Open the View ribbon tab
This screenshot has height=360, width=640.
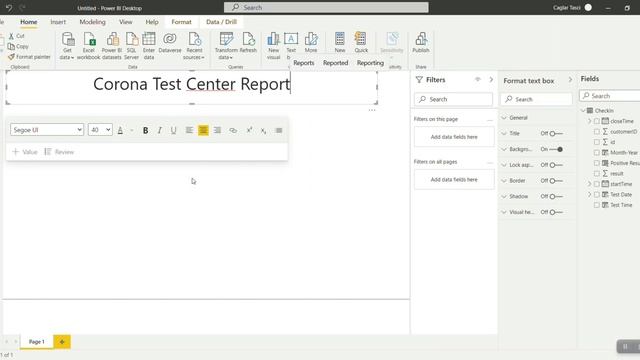click(x=125, y=22)
